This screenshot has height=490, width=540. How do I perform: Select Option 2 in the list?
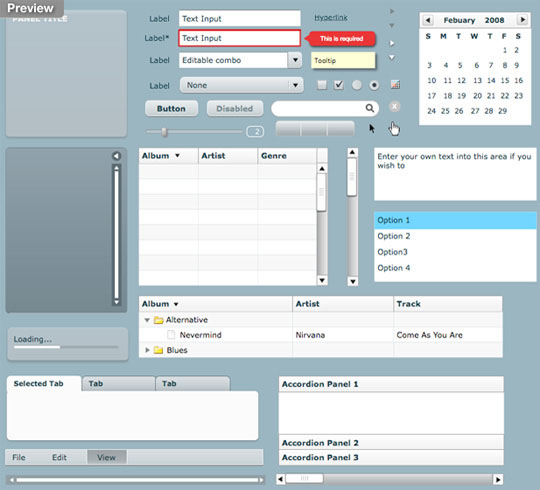tap(455, 236)
